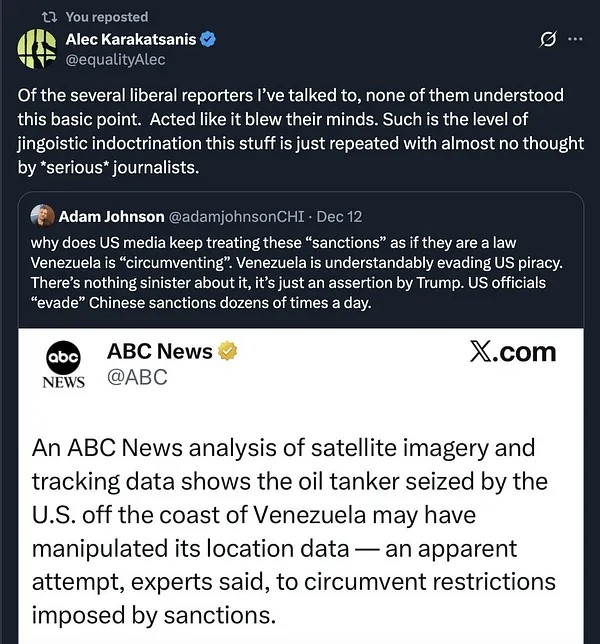This screenshot has height=644, width=600.
Task: Open Alec Karakatsanis's profile avatar
Action: click(x=37, y=49)
